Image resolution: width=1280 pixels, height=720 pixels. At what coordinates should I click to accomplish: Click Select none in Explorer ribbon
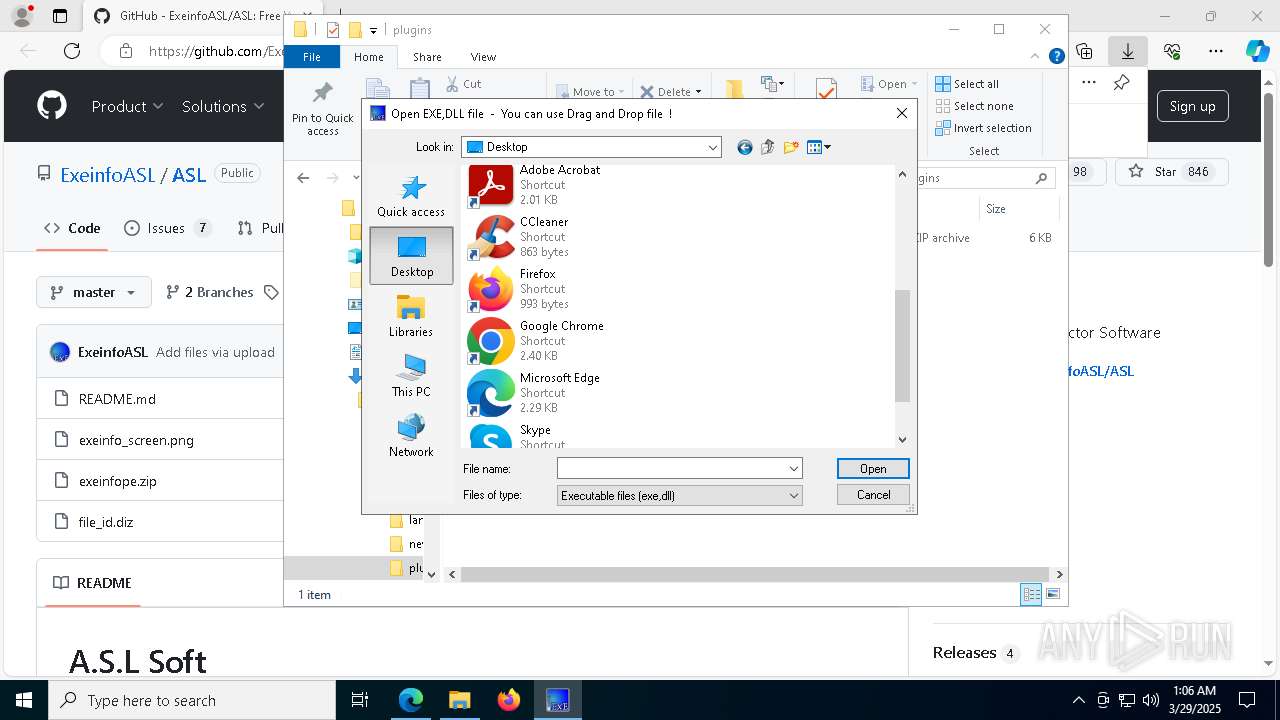tap(974, 106)
